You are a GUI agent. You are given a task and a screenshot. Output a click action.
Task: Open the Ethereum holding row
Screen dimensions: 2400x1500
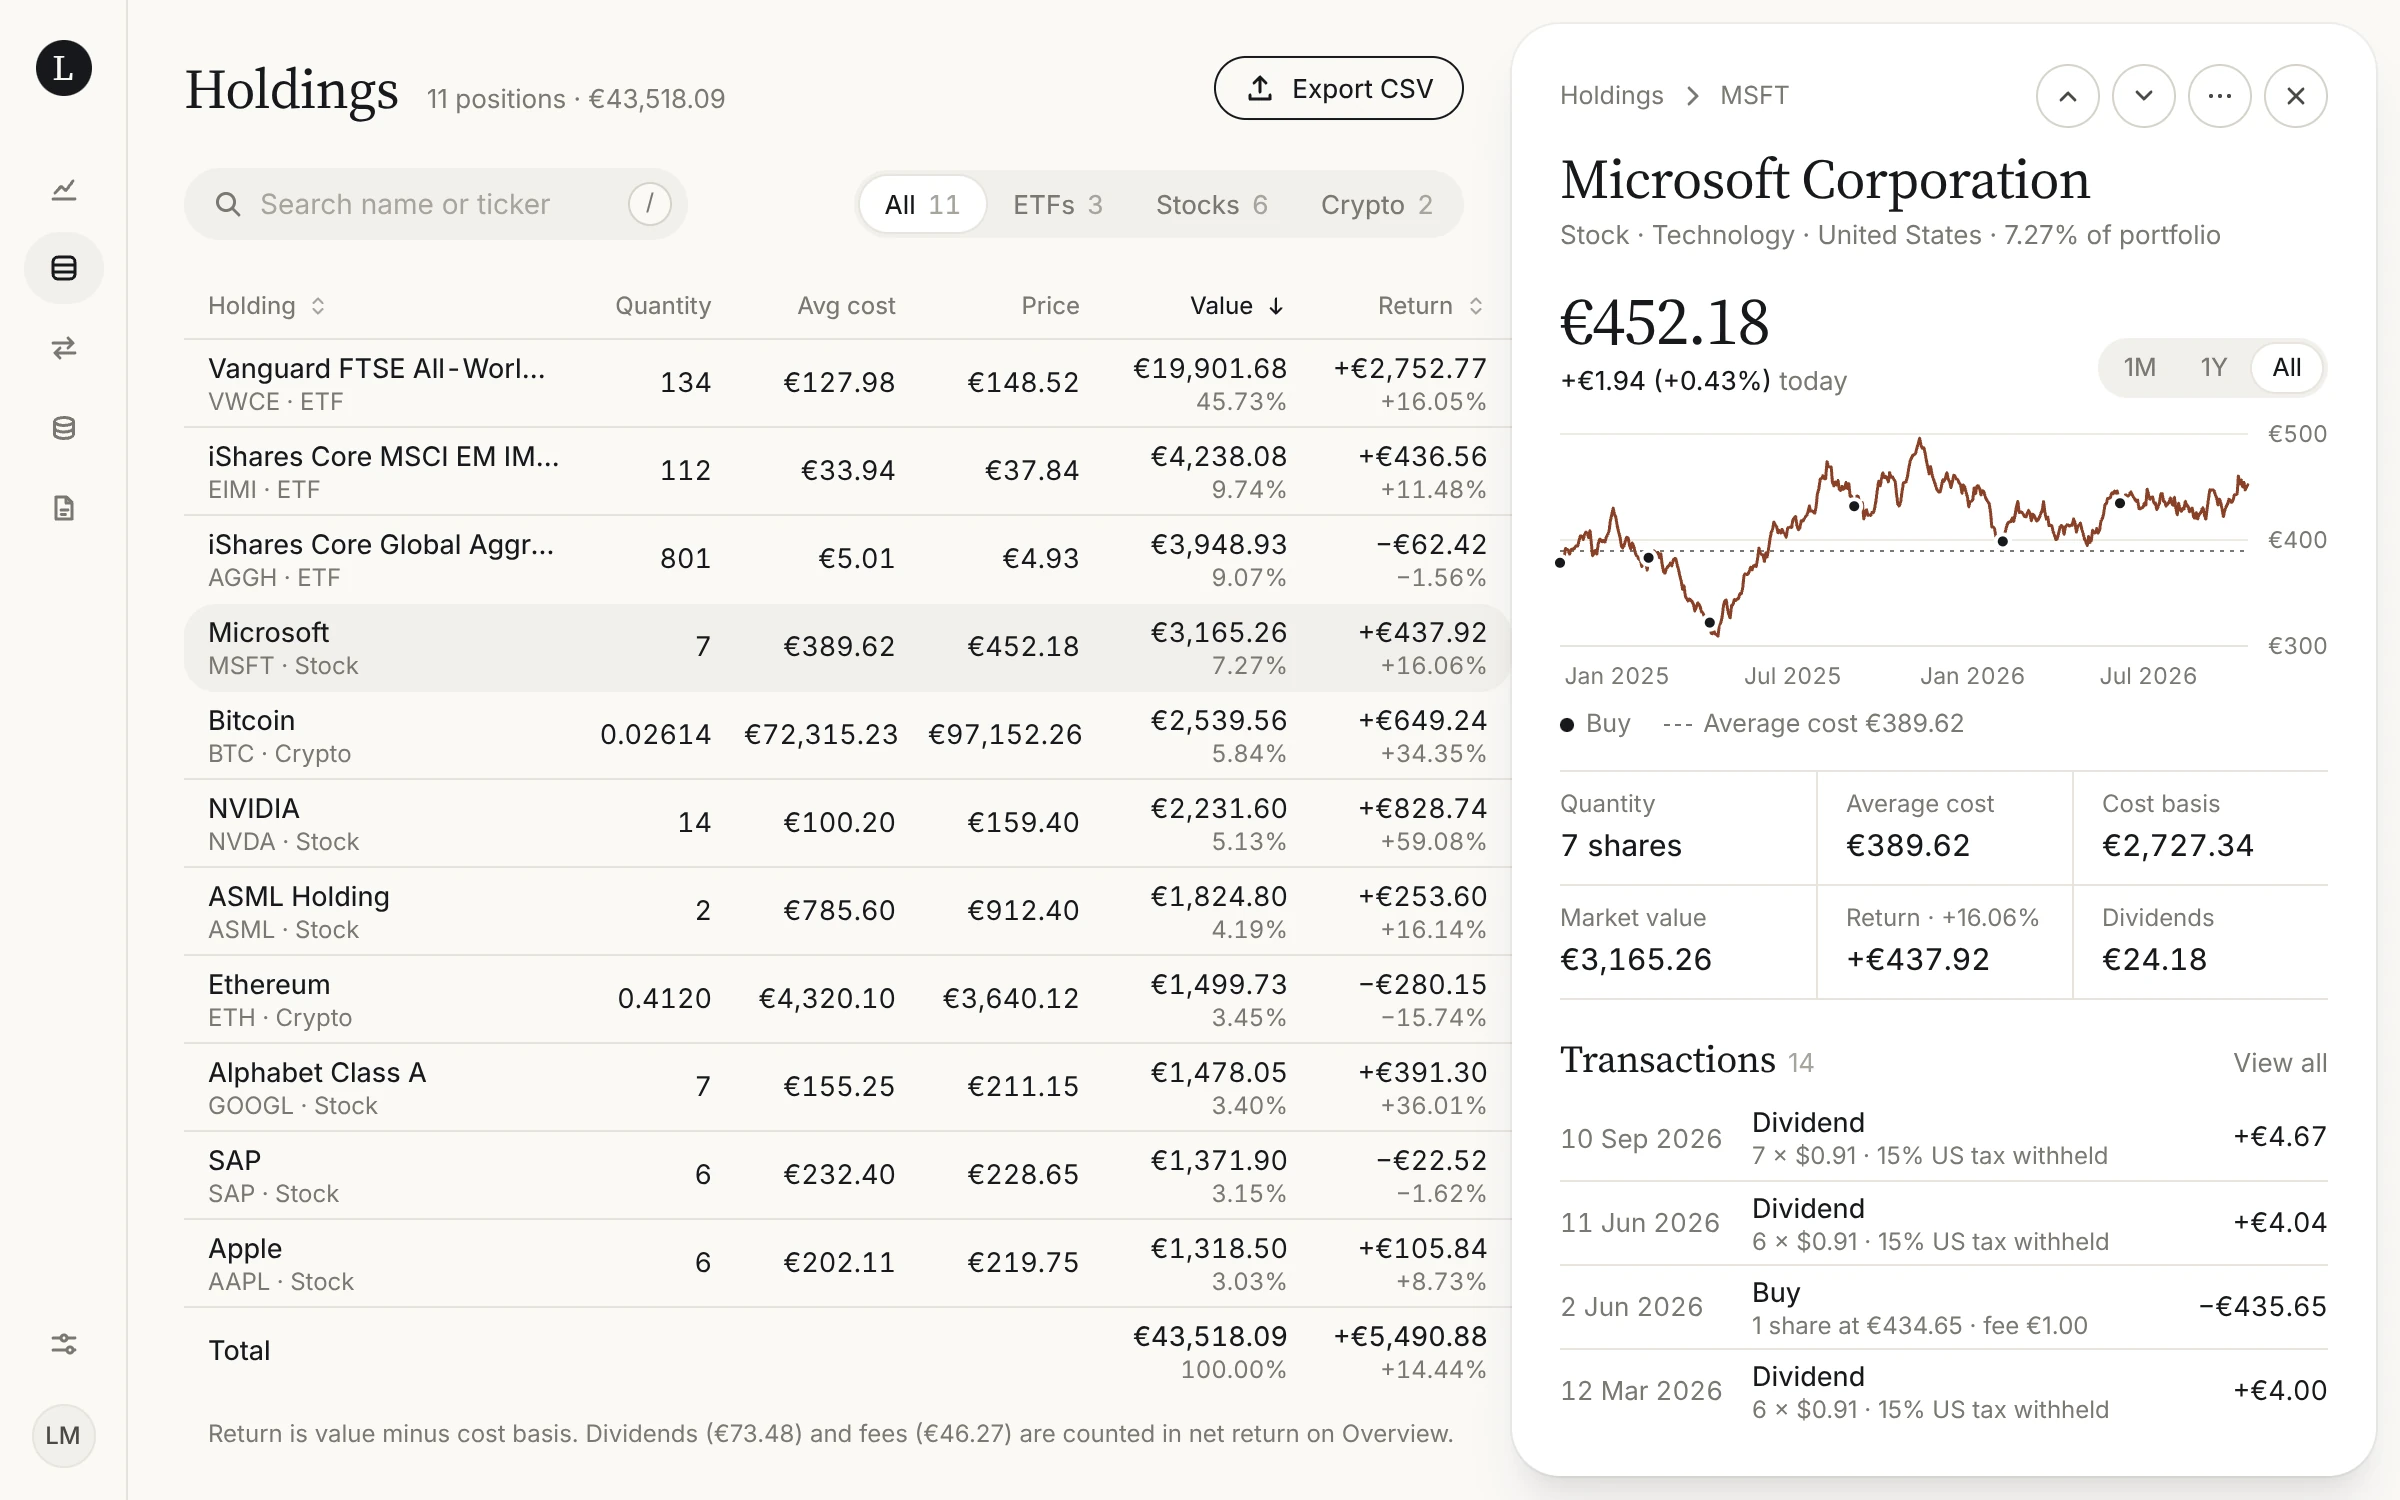click(847, 999)
